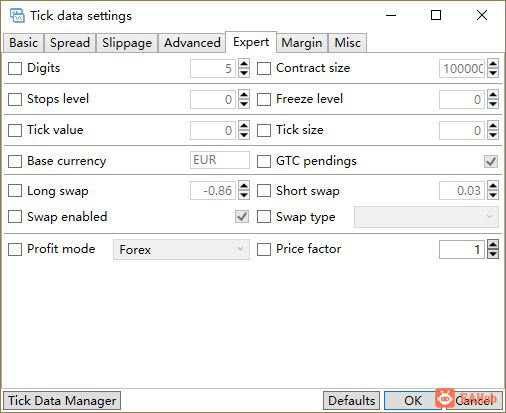Tick the Base currency checkbox
Screen dimensions: 506x413
(15, 161)
